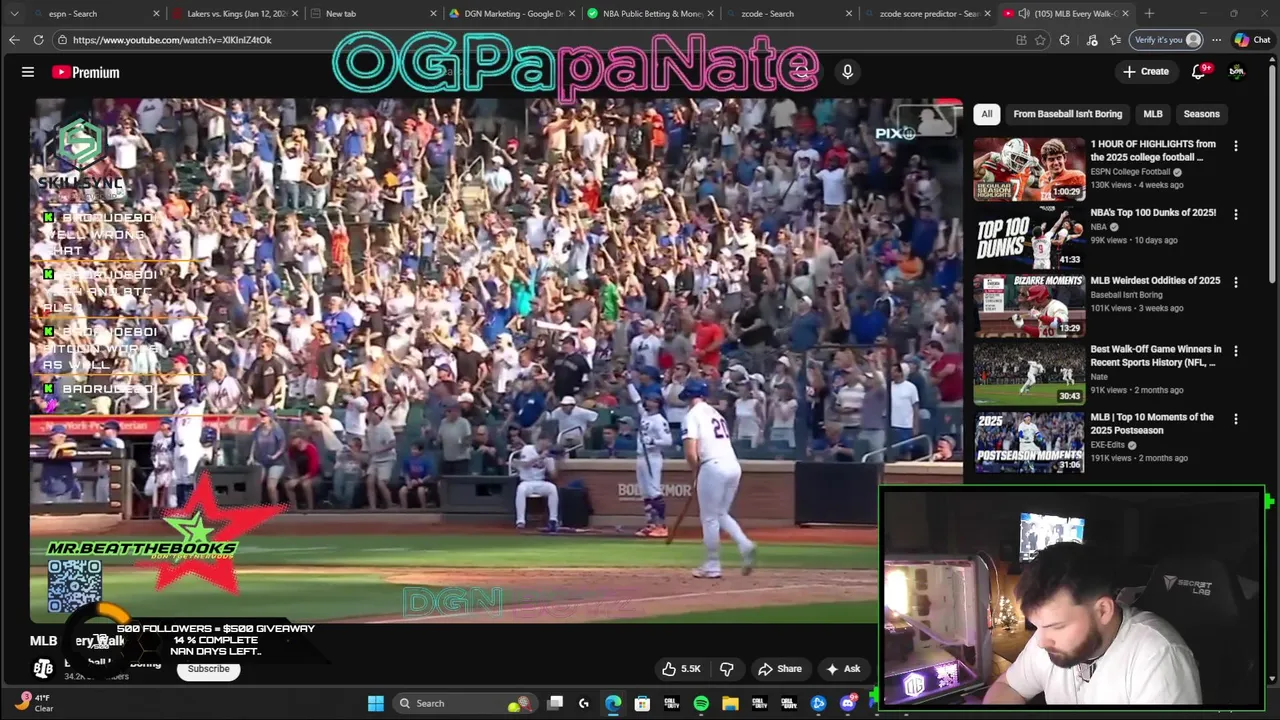Open options for MLB Weirdest Oddities video
This screenshot has width=1280, height=720.
1236,282
